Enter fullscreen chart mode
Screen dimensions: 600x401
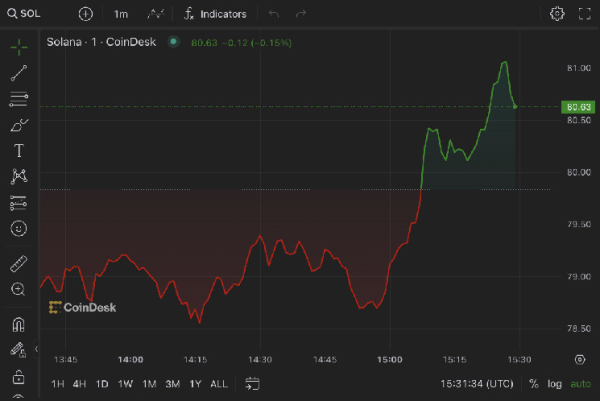(x=584, y=14)
